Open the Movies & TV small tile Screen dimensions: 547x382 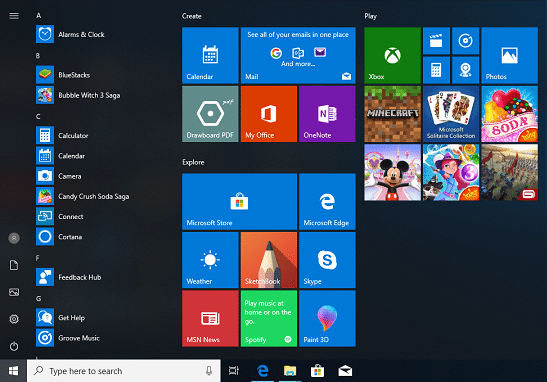click(x=436, y=41)
